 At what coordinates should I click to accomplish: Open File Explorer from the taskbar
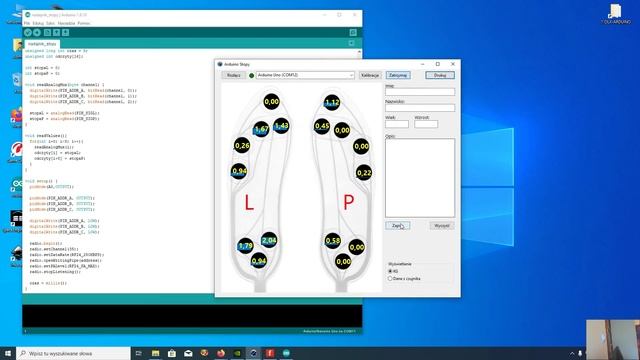156,353
